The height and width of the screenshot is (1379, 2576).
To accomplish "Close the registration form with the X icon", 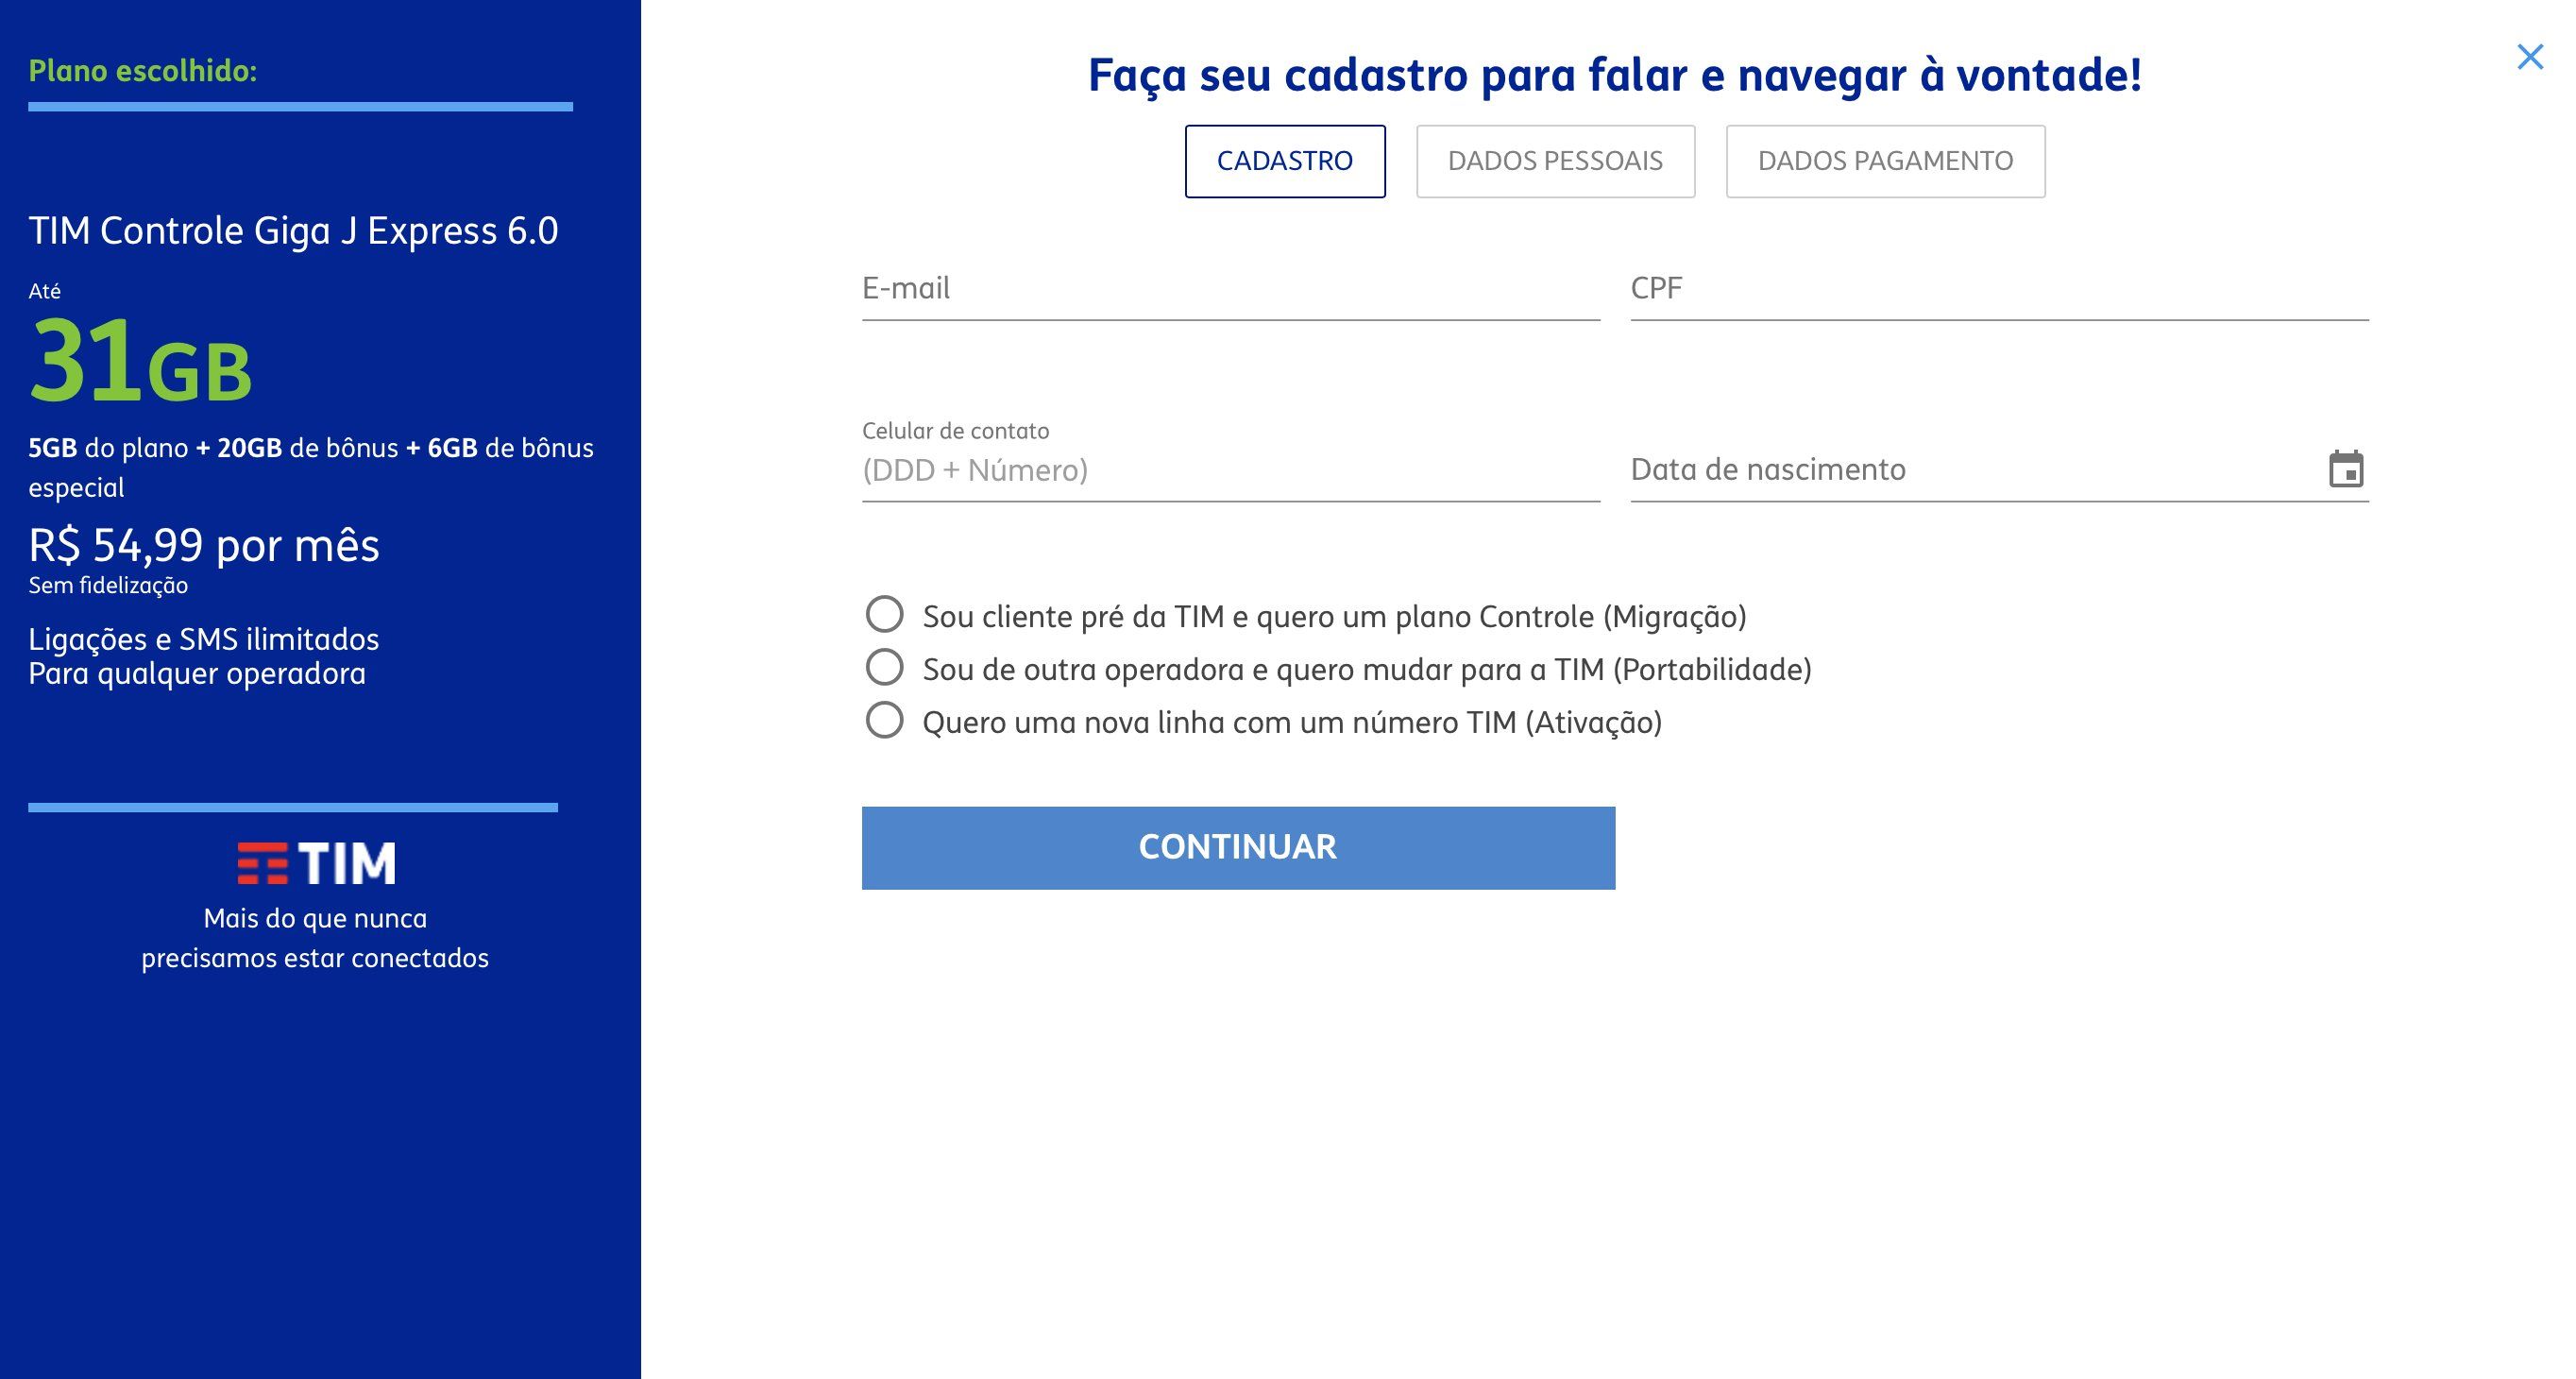I will coord(2530,57).
